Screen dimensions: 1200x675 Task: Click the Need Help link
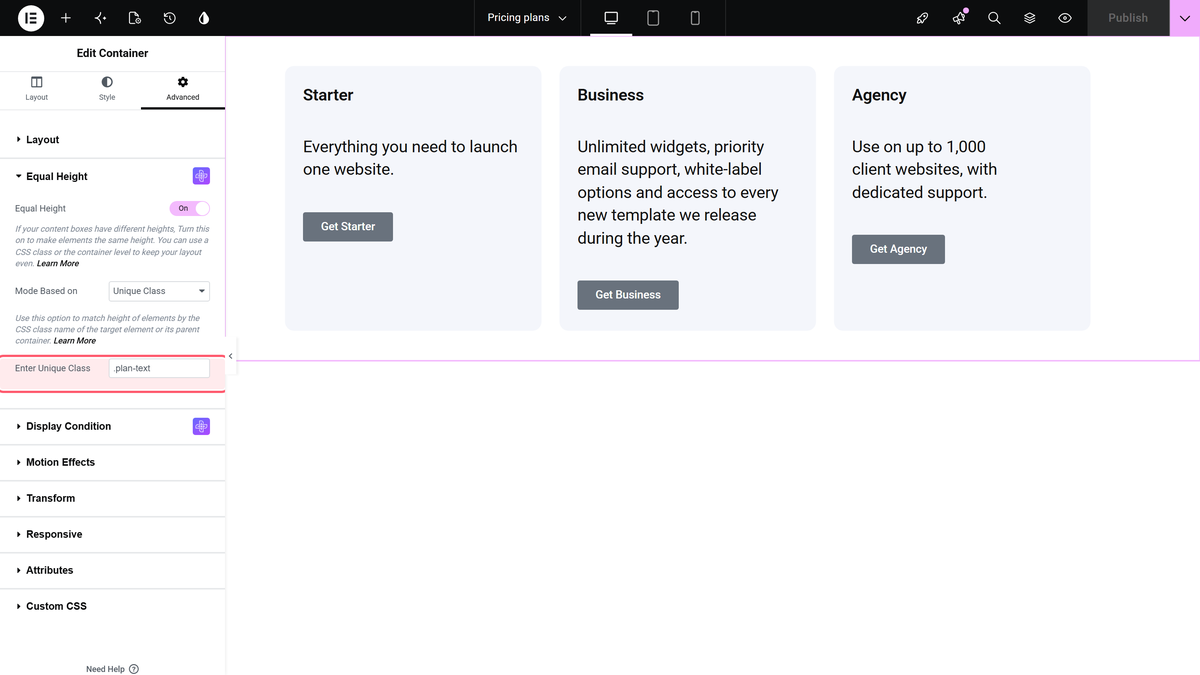[112, 669]
